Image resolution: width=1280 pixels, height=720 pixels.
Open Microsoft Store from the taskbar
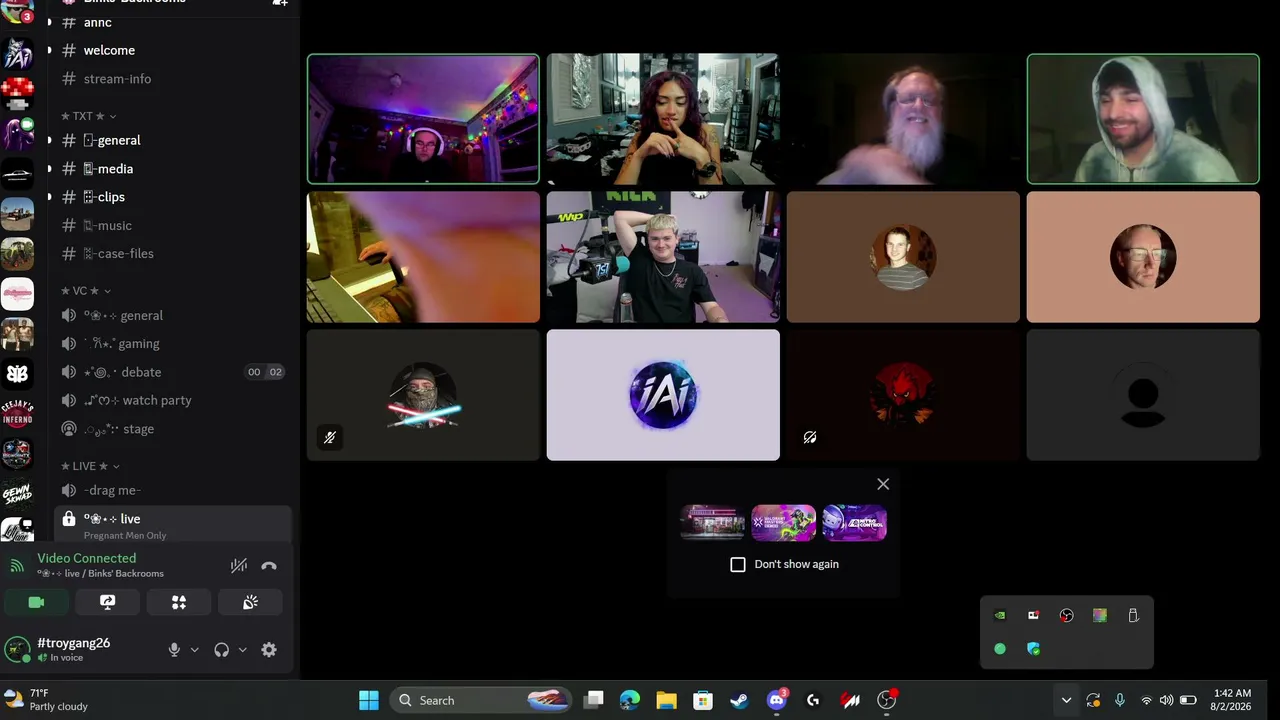[703, 700]
